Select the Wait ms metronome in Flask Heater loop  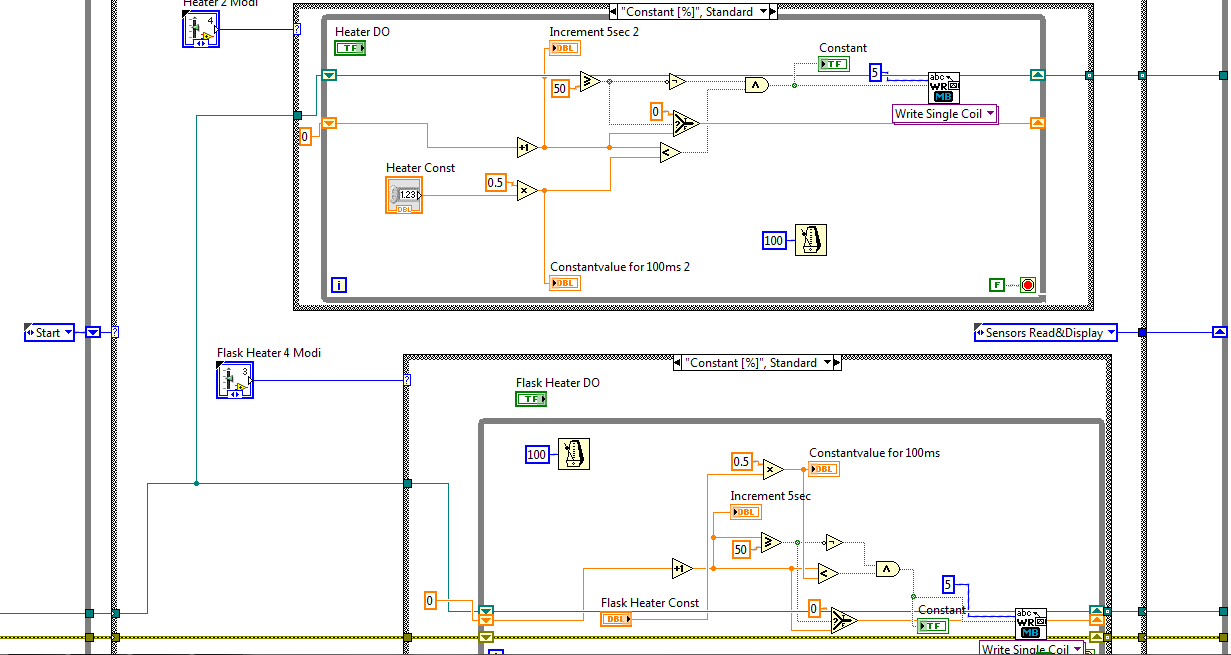pos(574,454)
